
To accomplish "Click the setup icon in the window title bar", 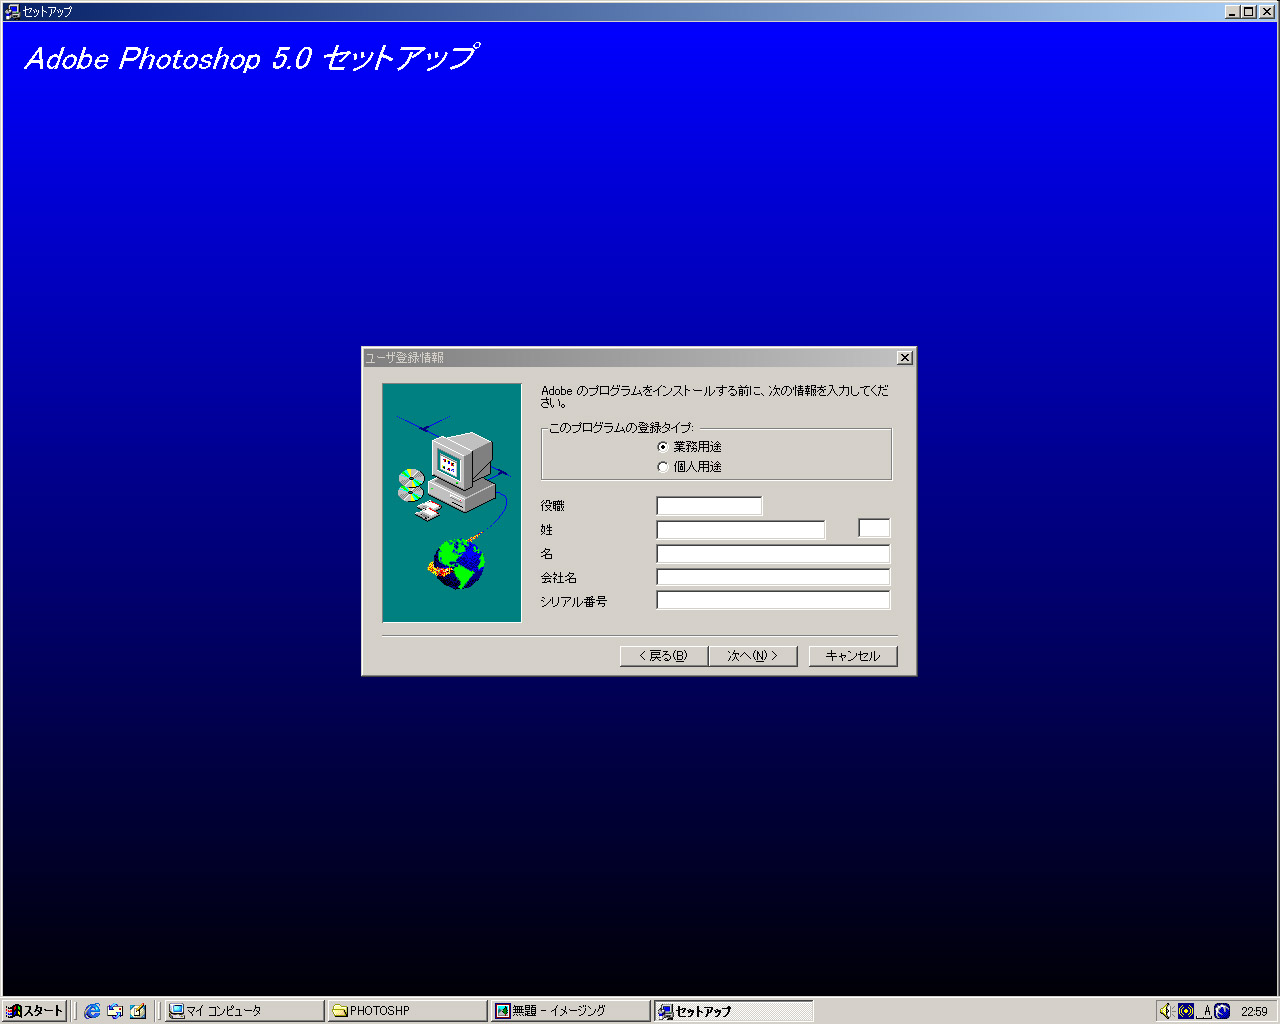I will (x=12, y=11).
